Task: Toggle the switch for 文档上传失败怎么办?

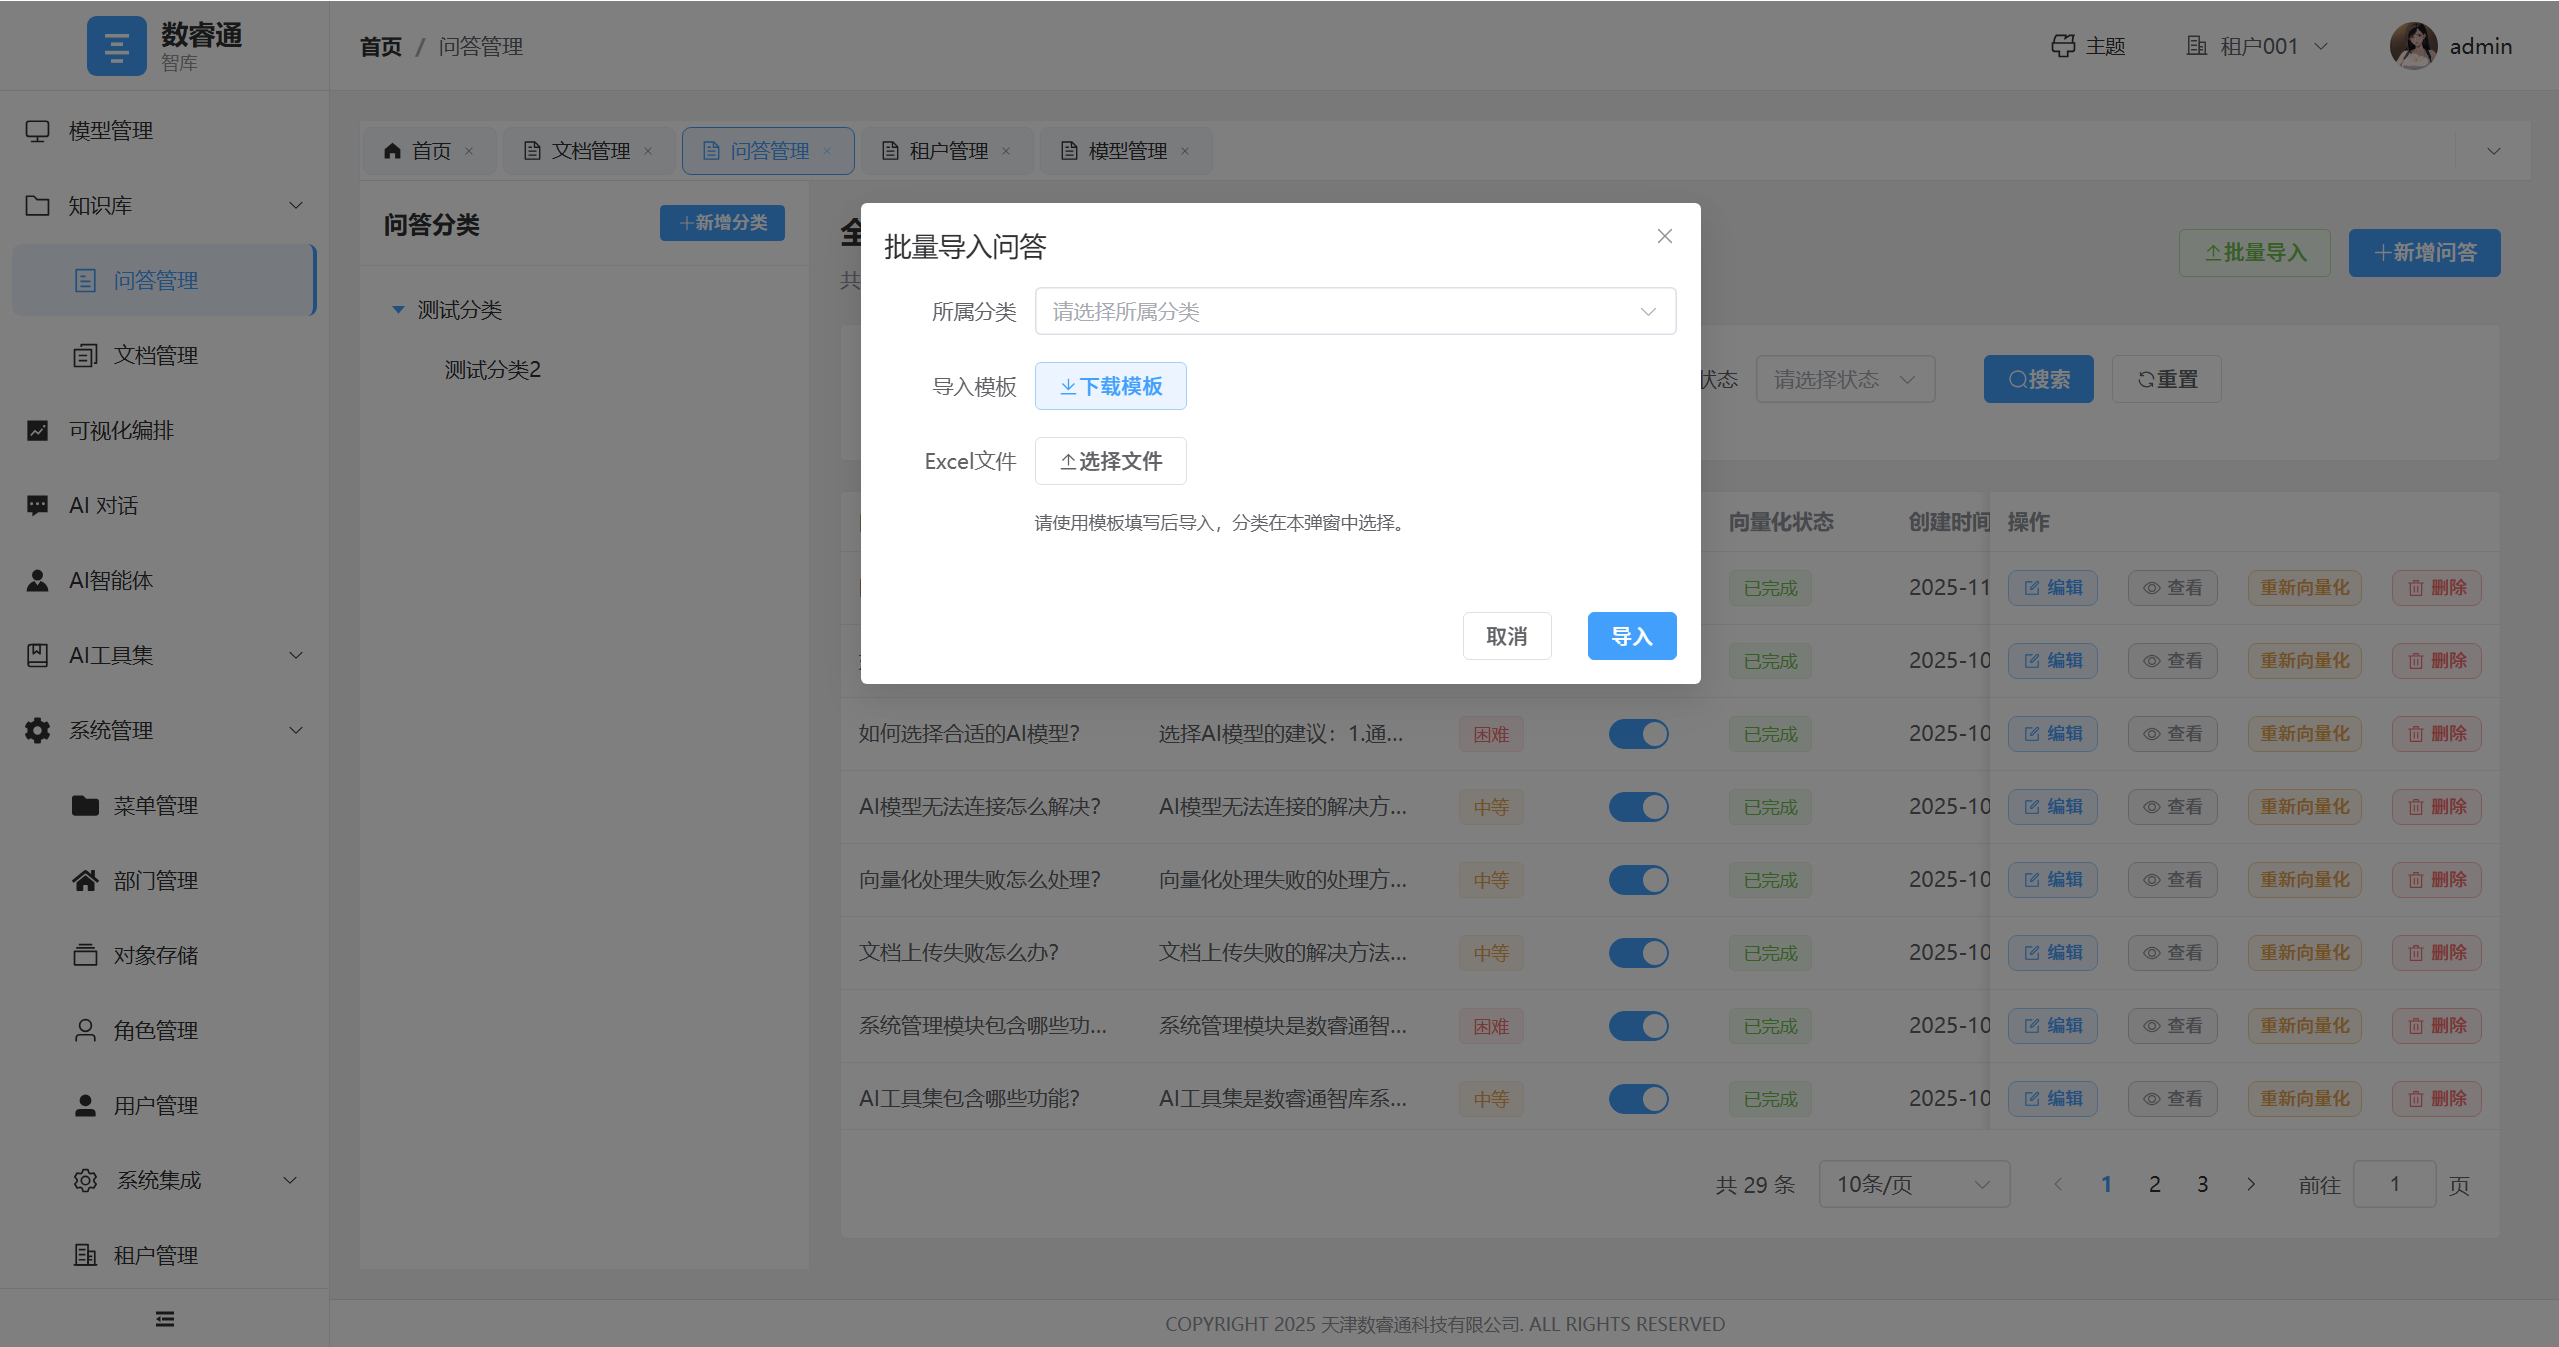Action: [x=1638, y=953]
